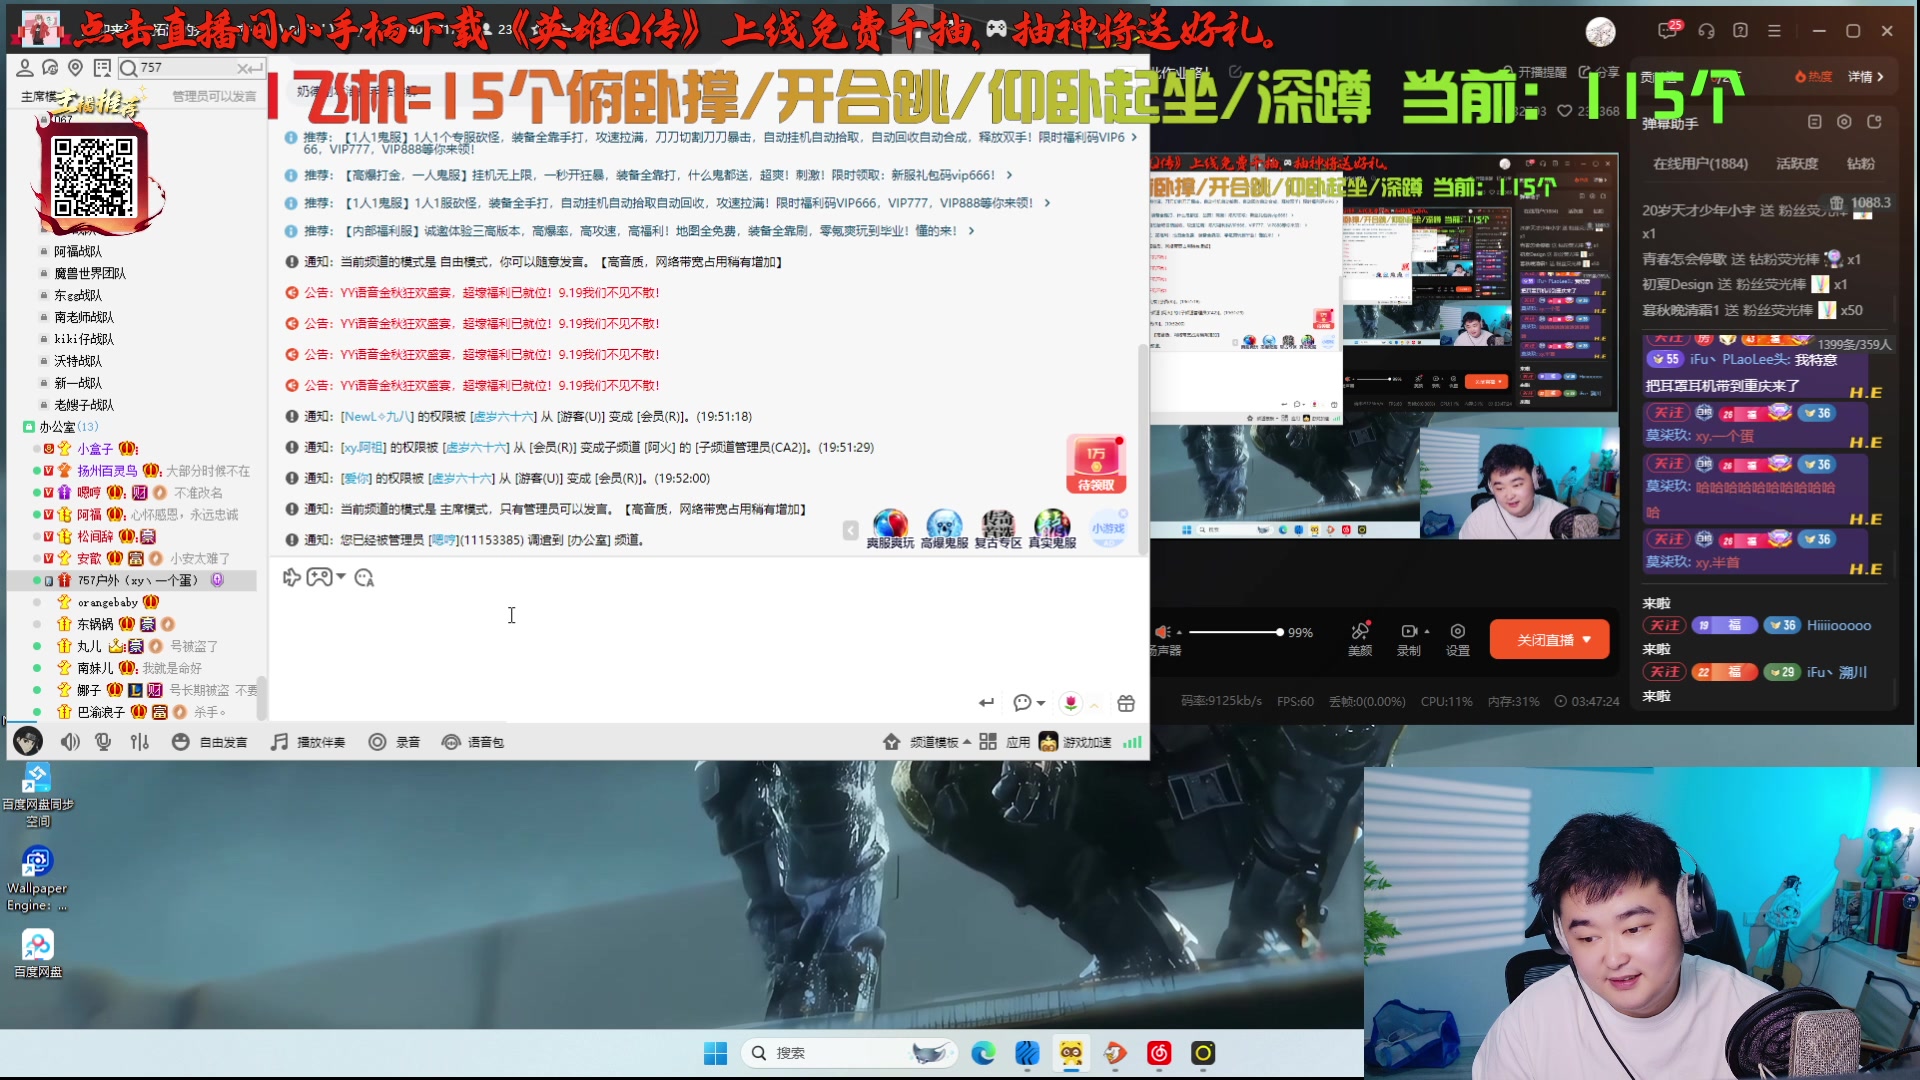This screenshot has height=1080, width=1920.
Task: Click the send enter-arrow icon
Action: coord(986,703)
